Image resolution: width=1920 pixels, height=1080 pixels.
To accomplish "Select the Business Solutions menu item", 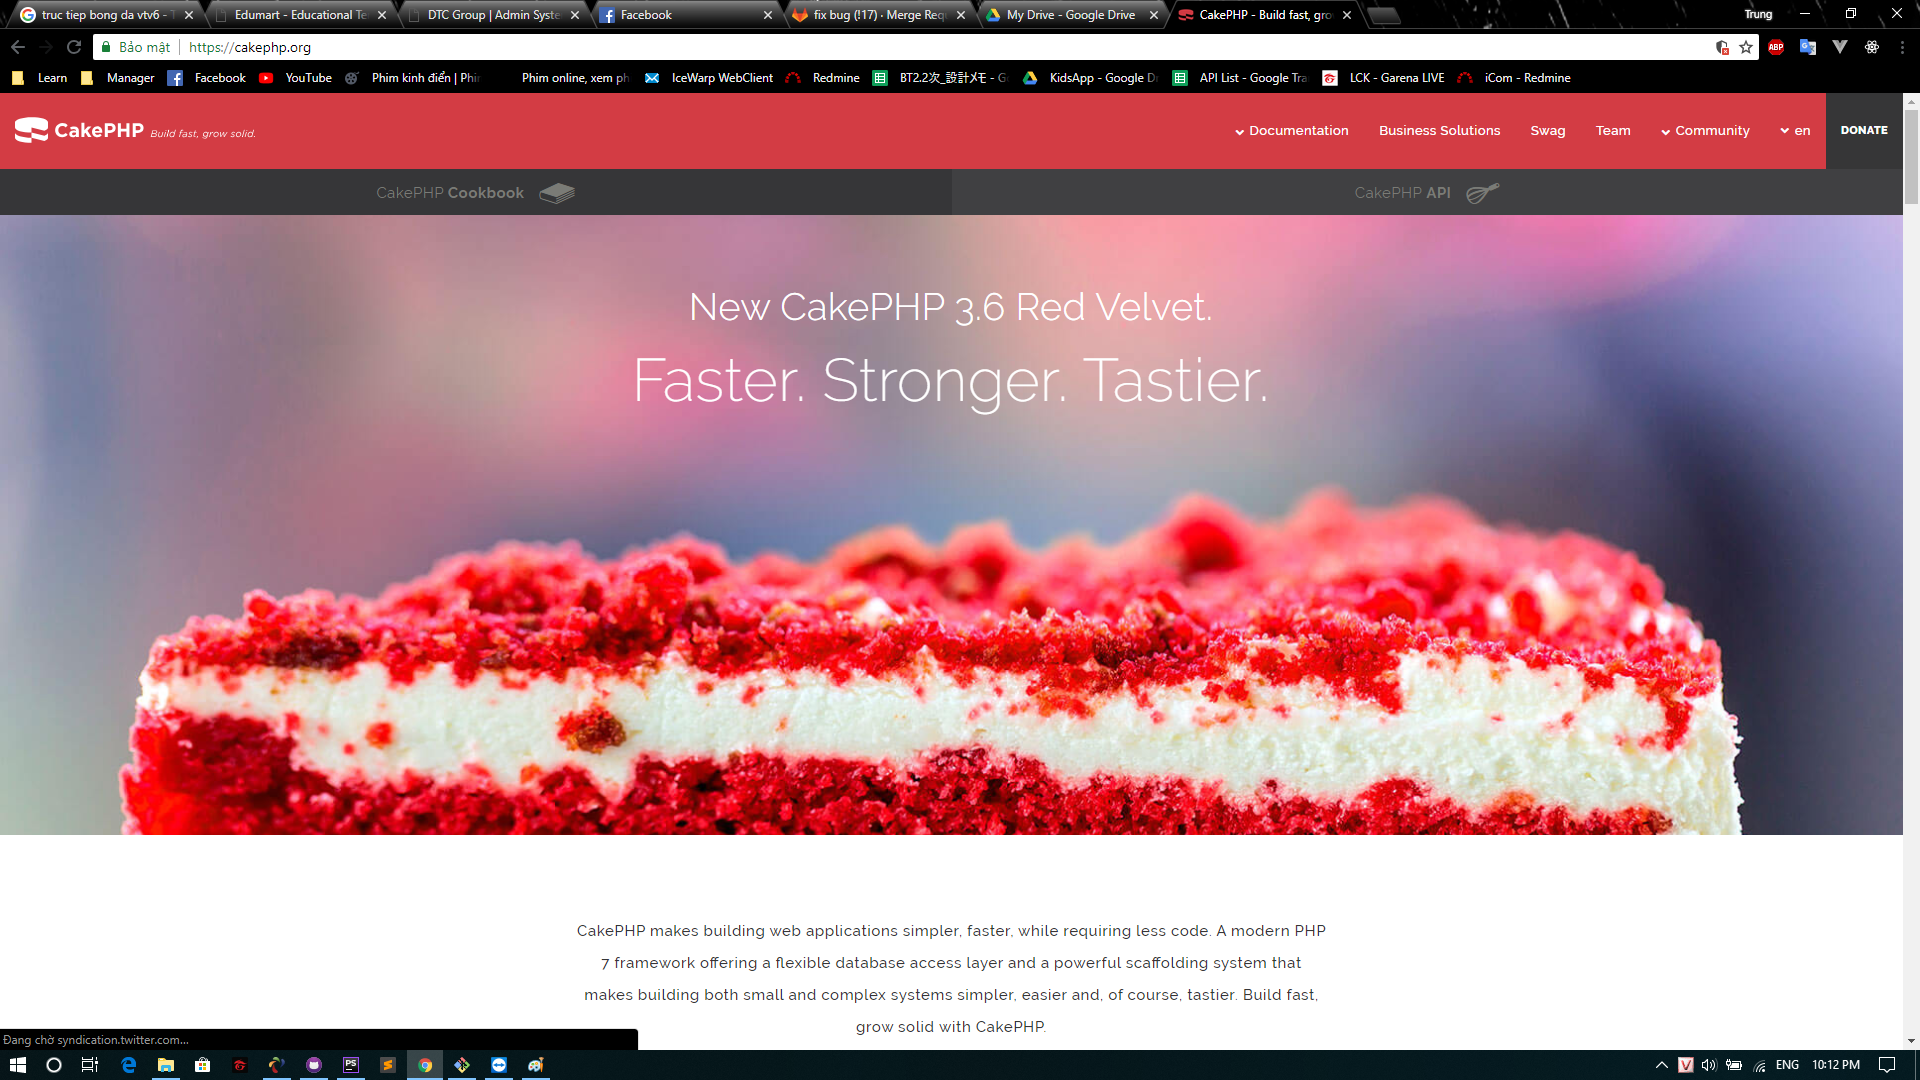I will [x=1439, y=131].
